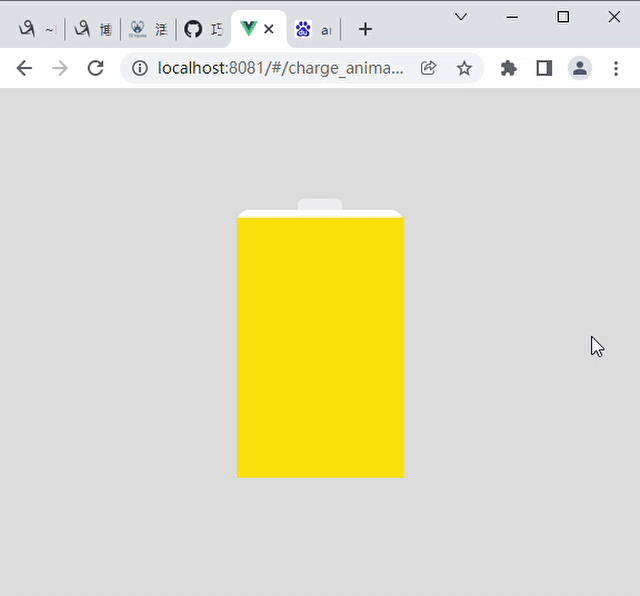Minimize the browser window

tap(512, 17)
